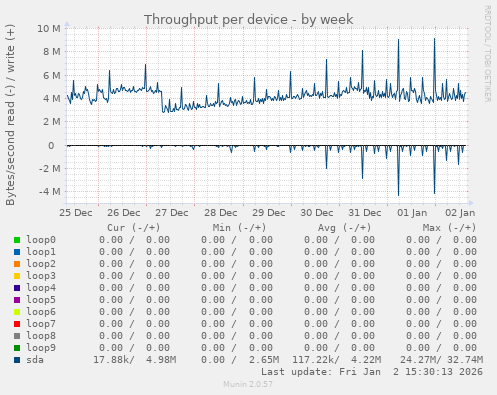Click the '-2 M' y-axis label
This screenshot has height=395, width=497.
click(50, 169)
